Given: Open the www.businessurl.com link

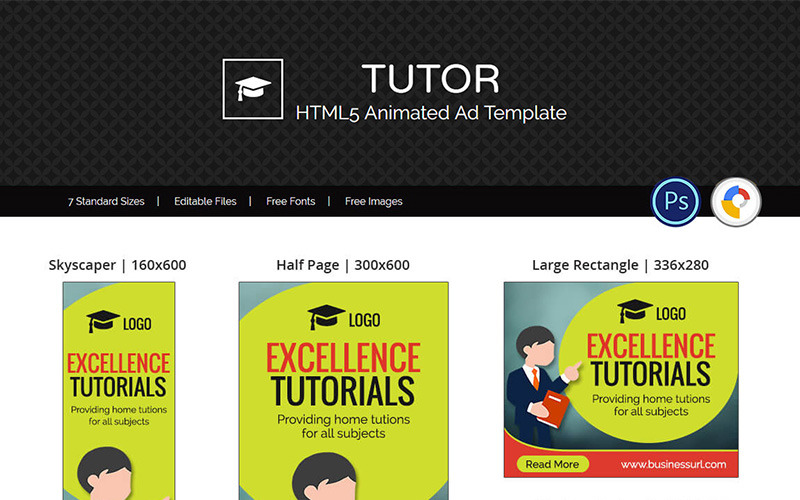Looking at the screenshot, I should click(673, 464).
